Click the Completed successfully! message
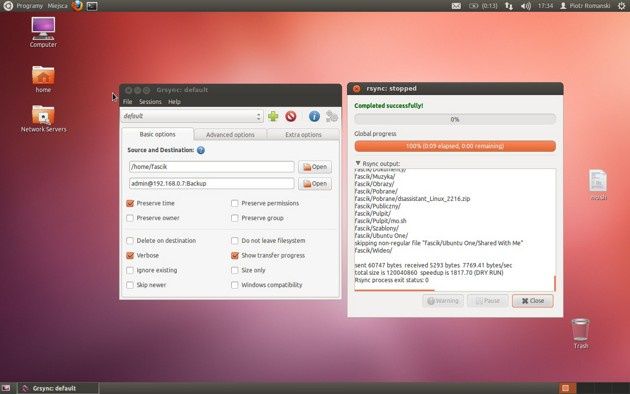This screenshot has width=630, height=394. tap(389, 106)
